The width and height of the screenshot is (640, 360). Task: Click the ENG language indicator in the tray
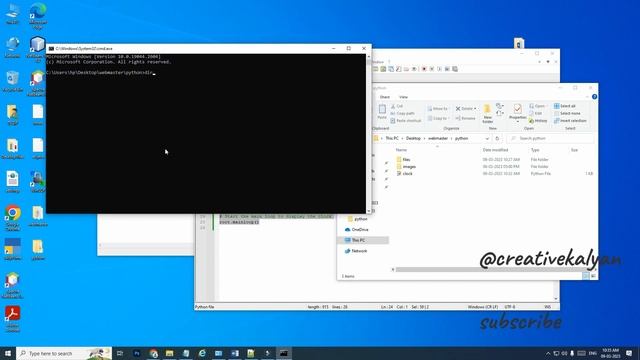593,353
